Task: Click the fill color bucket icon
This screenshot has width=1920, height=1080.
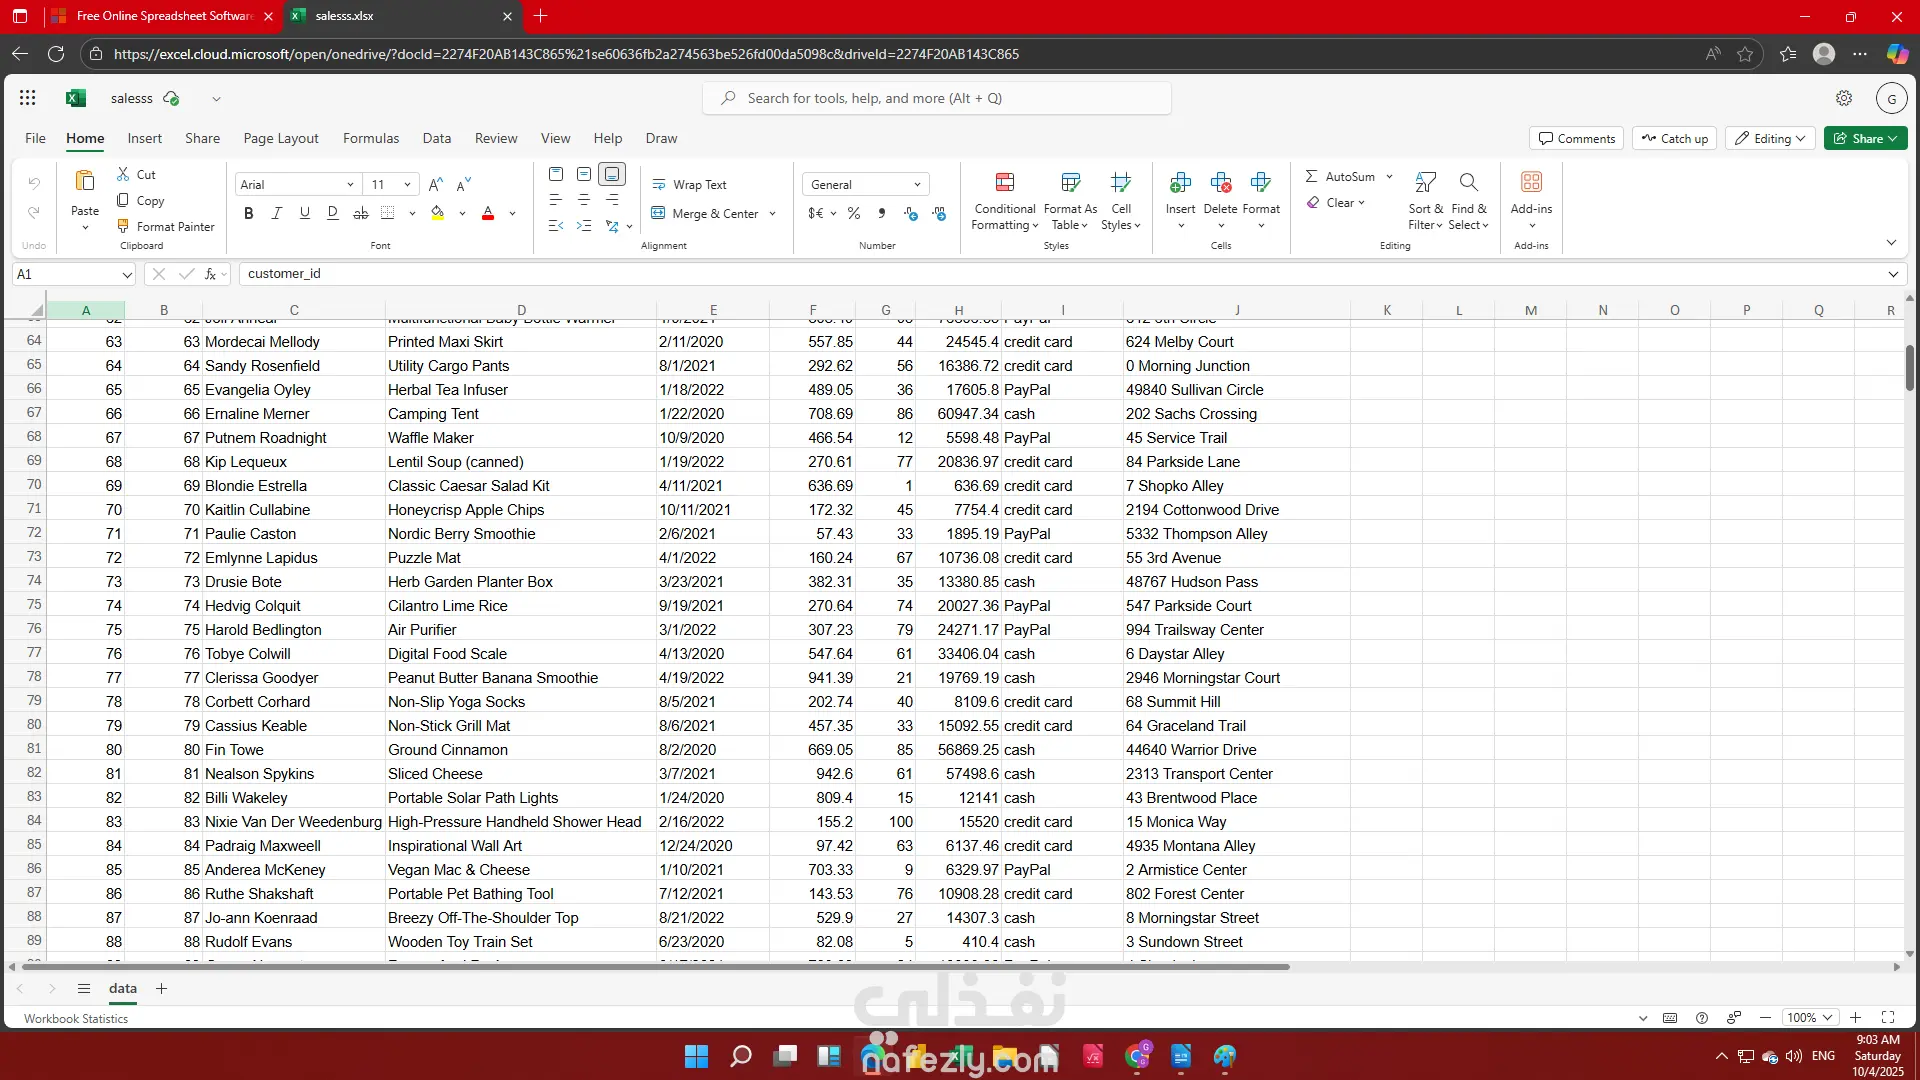Action: (437, 213)
